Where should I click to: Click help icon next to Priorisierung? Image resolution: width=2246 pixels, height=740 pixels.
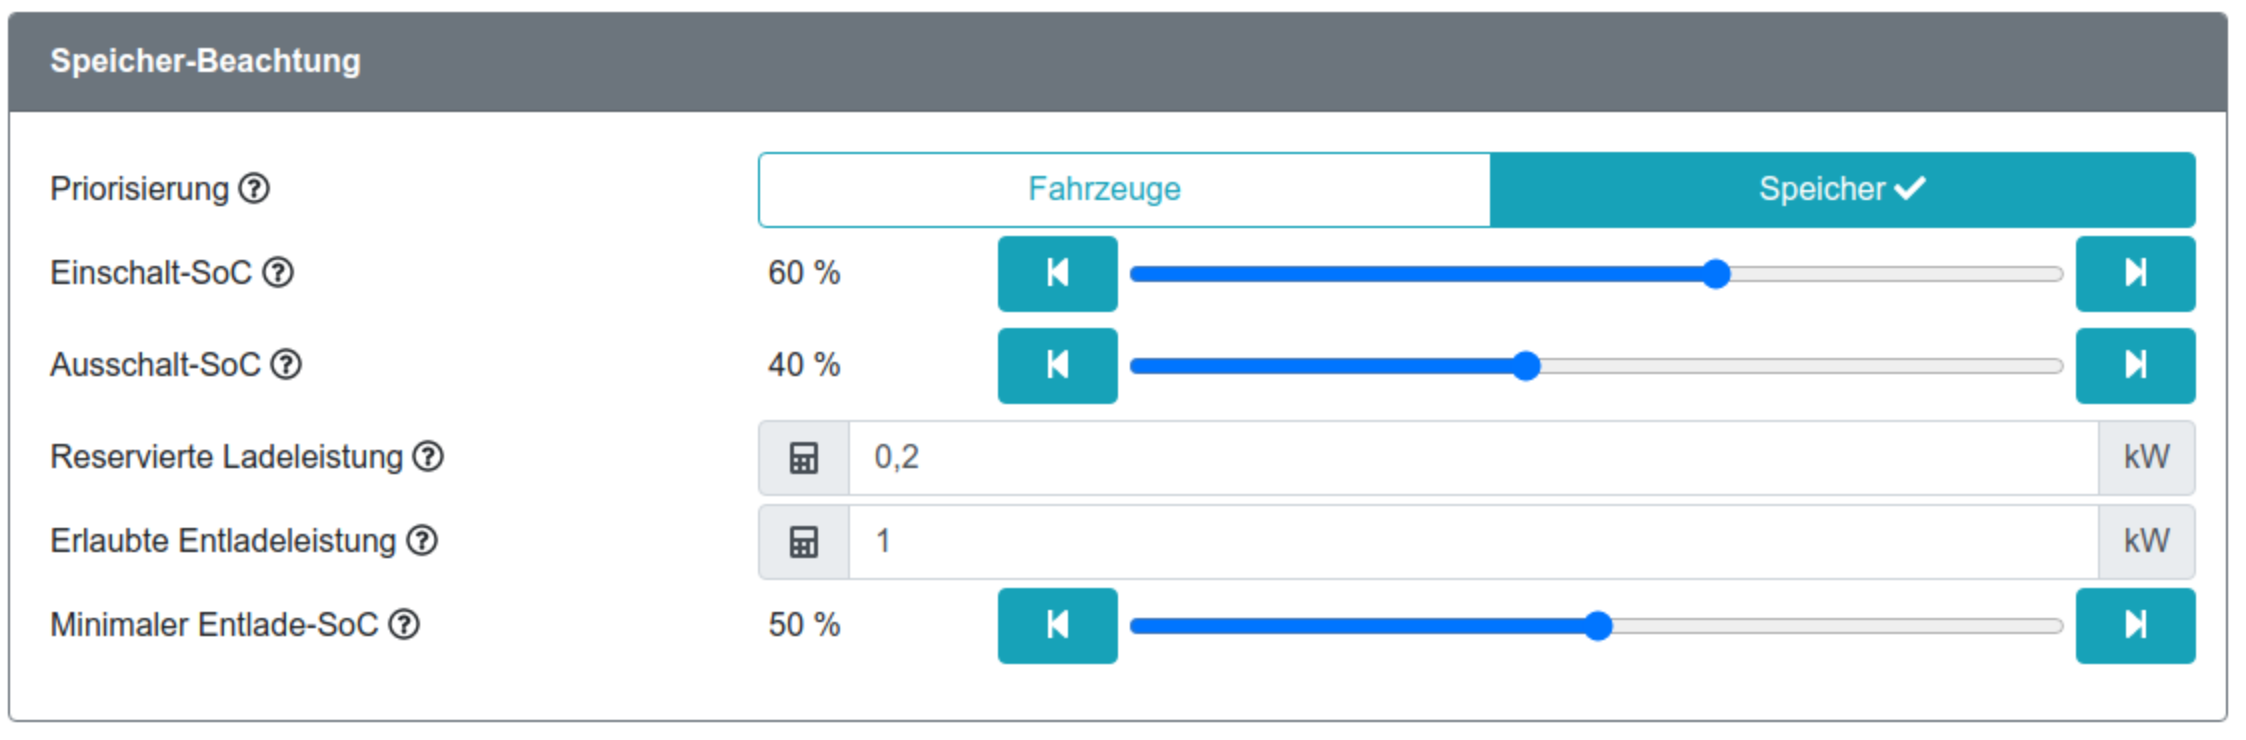254,188
